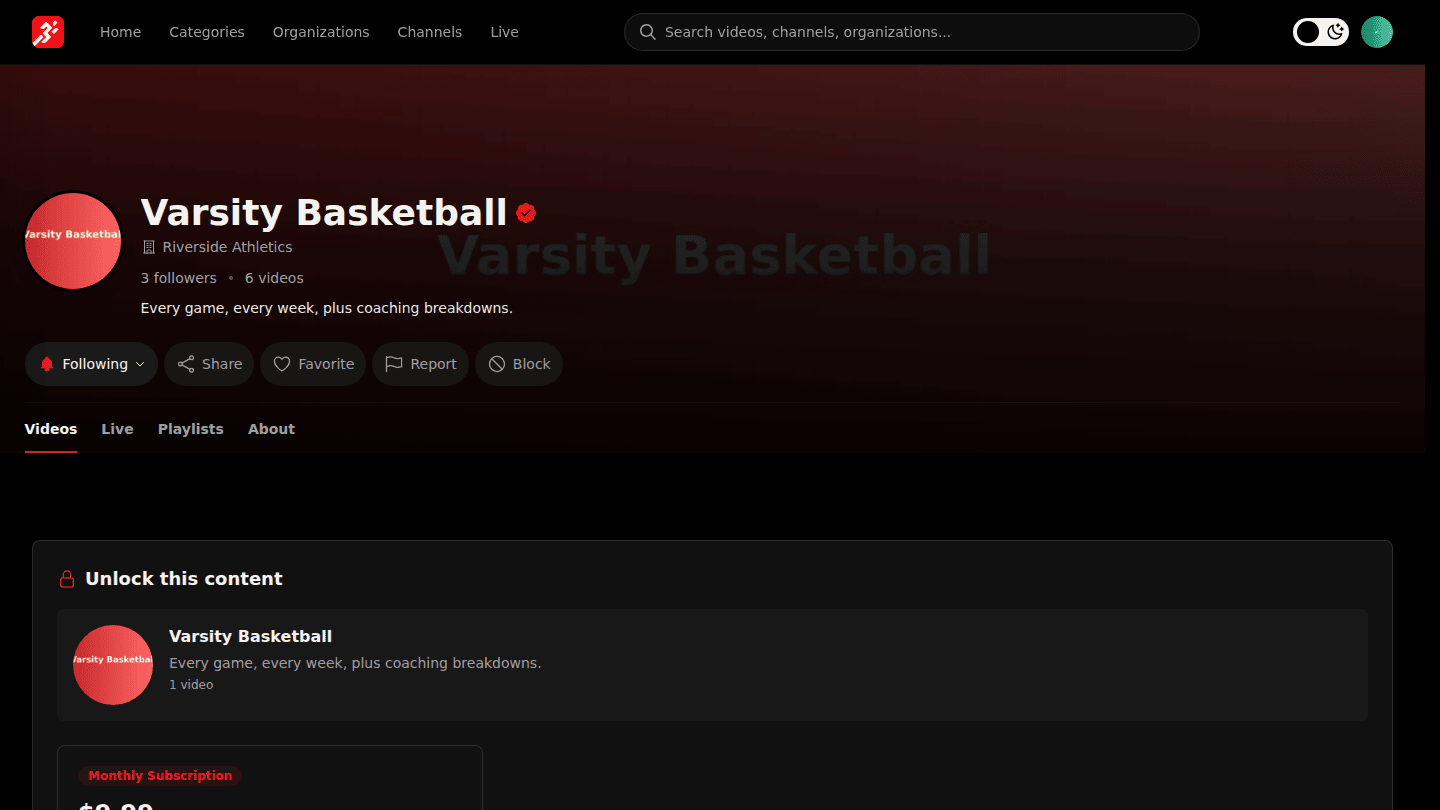Add channel to Favorites
Screen dimensions: 1440x810
click(313, 364)
